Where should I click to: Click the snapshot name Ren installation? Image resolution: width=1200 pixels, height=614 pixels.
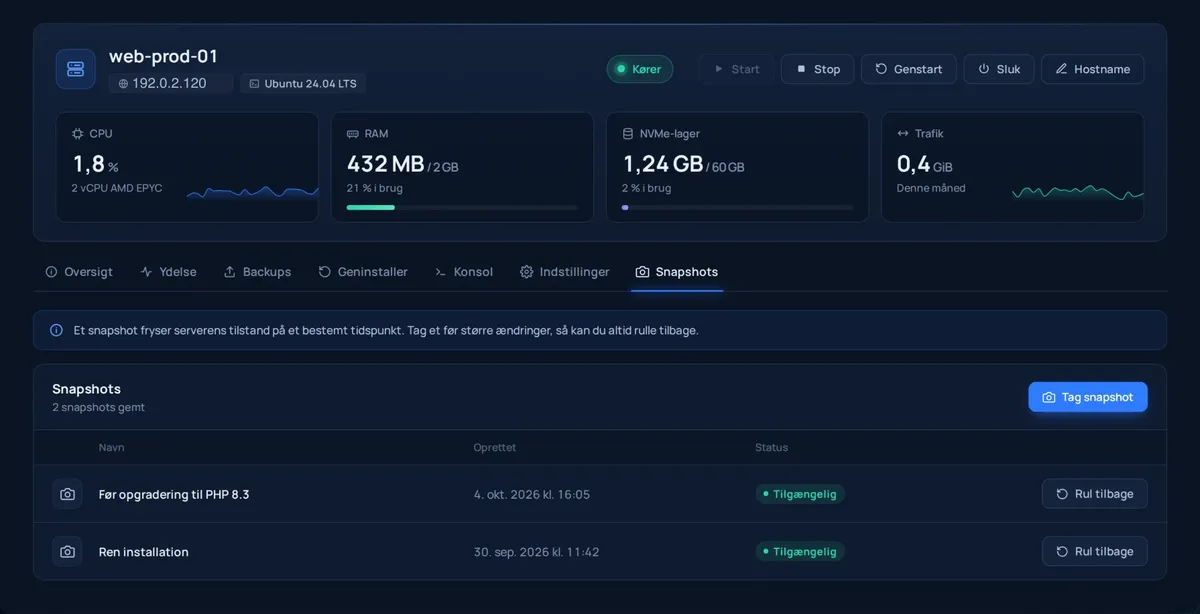(x=144, y=552)
